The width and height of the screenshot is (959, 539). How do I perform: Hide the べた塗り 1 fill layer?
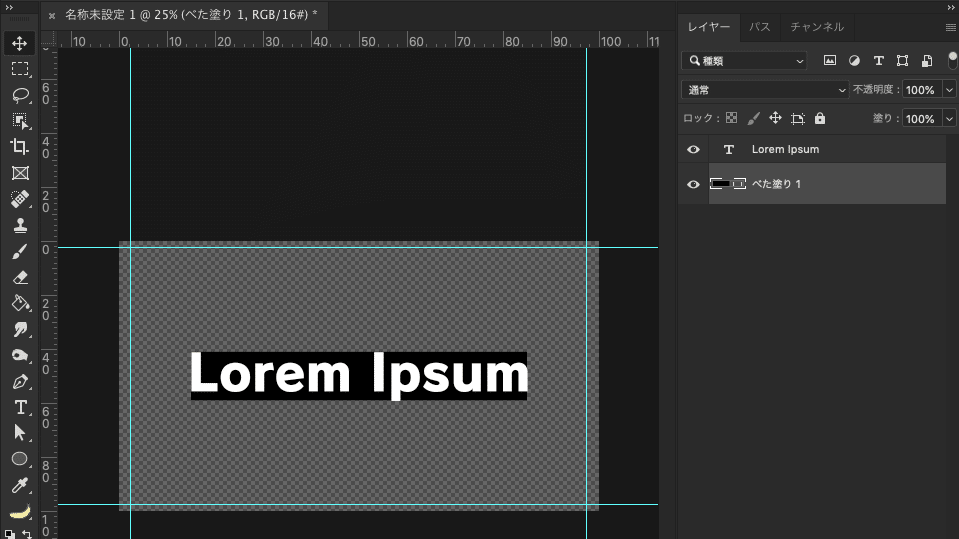(693, 184)
